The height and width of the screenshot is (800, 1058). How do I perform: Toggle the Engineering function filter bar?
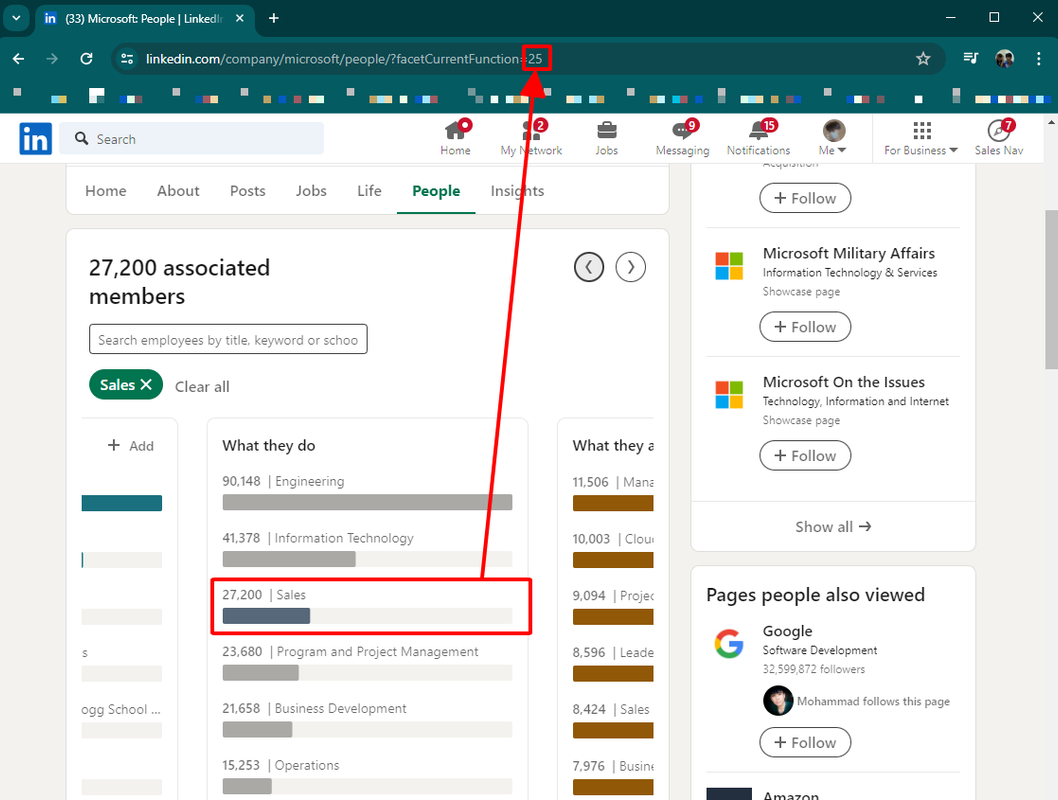point(367,502)
